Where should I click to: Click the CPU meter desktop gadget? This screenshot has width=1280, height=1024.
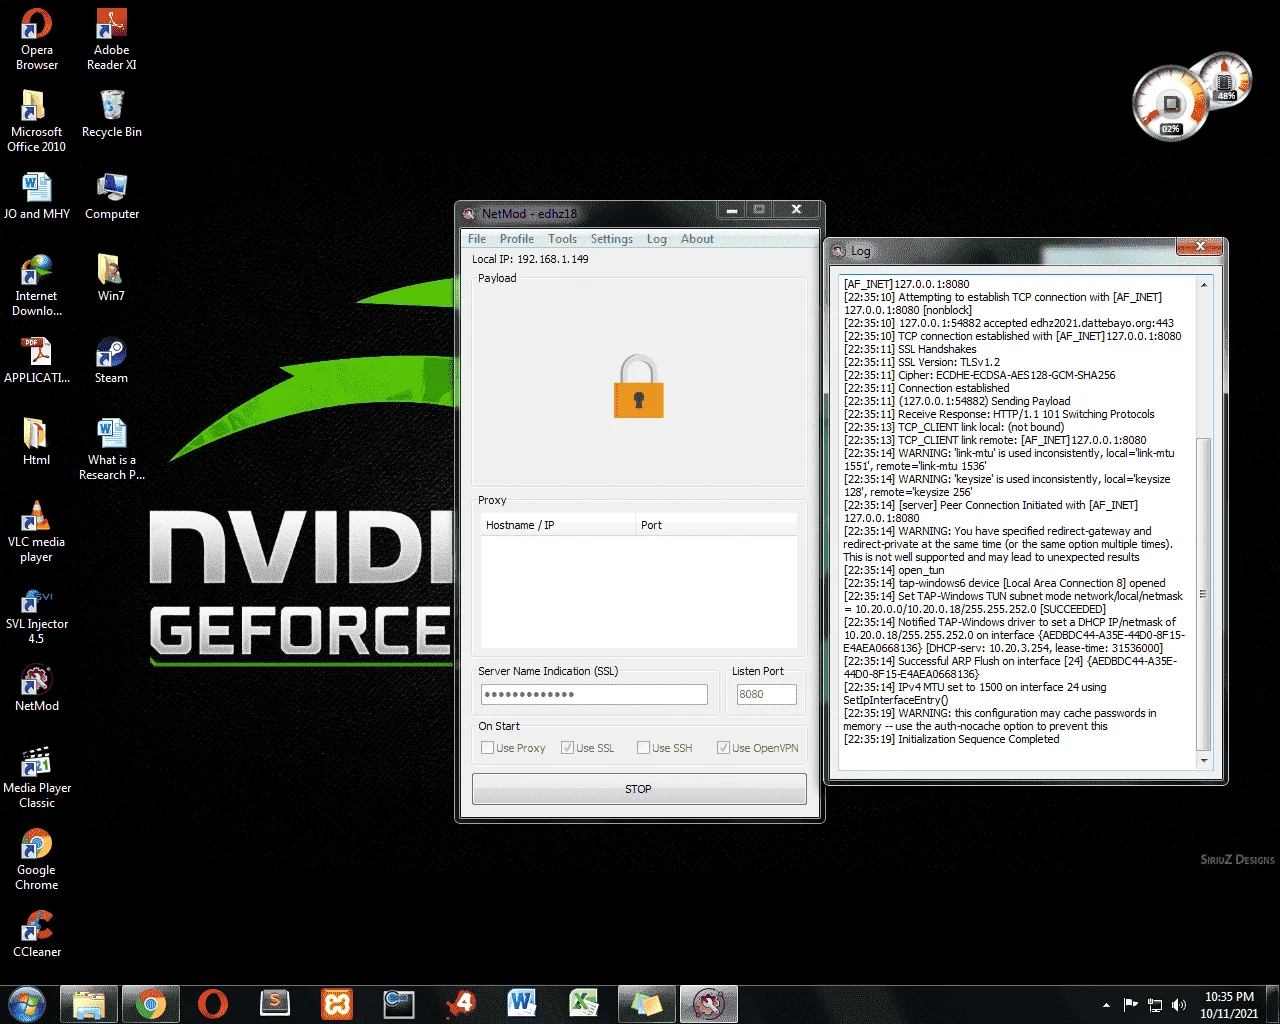1170,102
